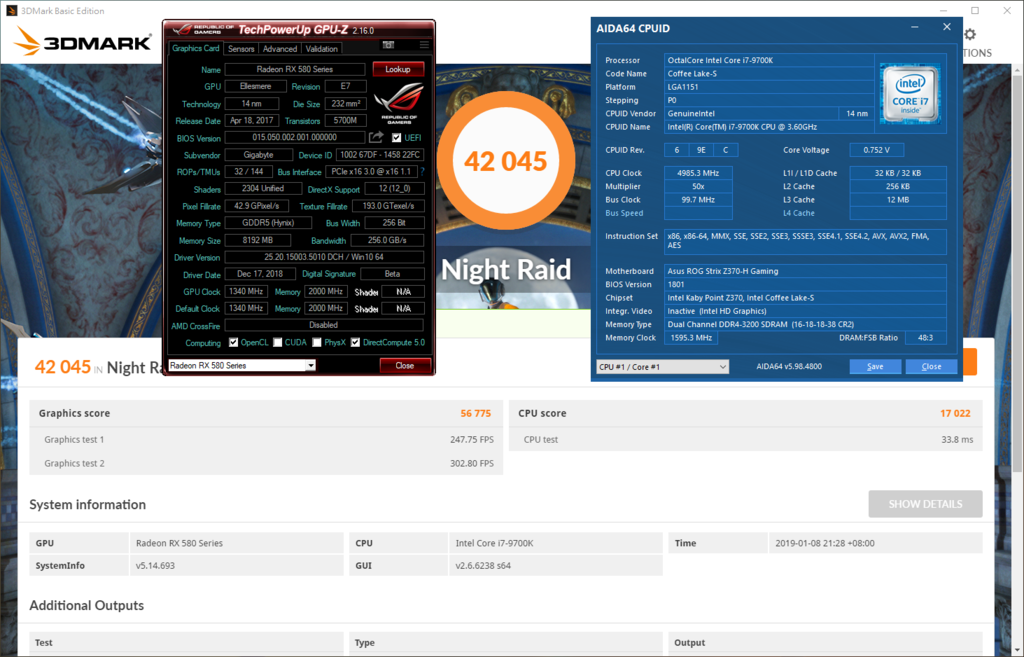Click the CPU score value 17 022
This screenshot has width=1024, height=657.
point(955,413)
